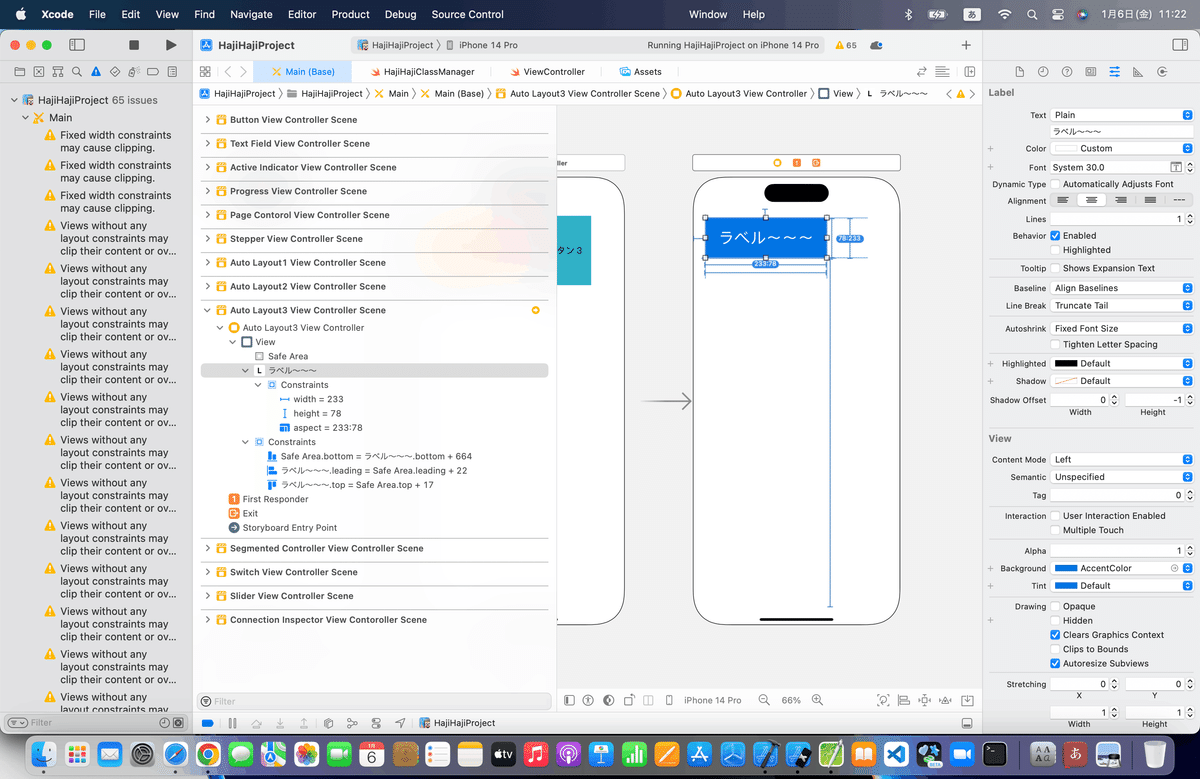Click the Highlighted color swatch

coord(1066,364)
